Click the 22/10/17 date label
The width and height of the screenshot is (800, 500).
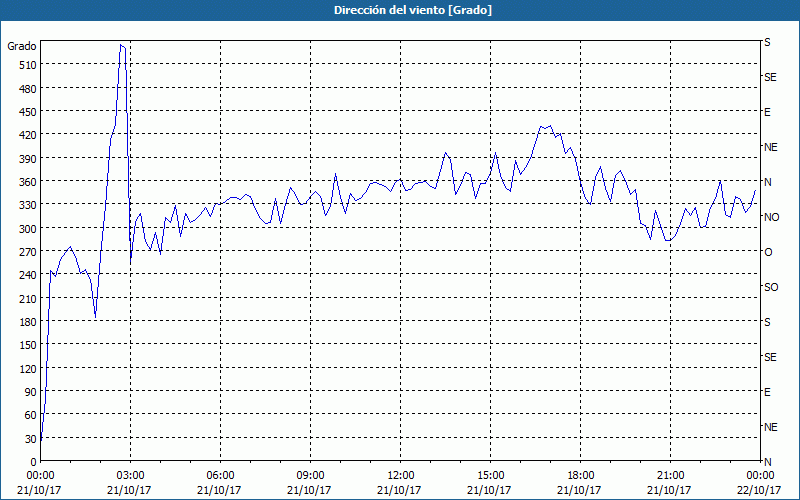point(759,490)
